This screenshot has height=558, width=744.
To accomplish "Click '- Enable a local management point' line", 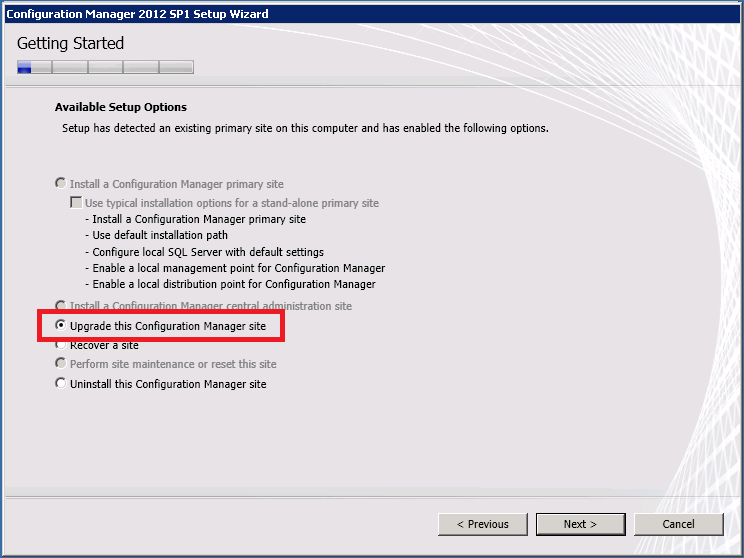I will pyautogui.click(x=235, y=269).
